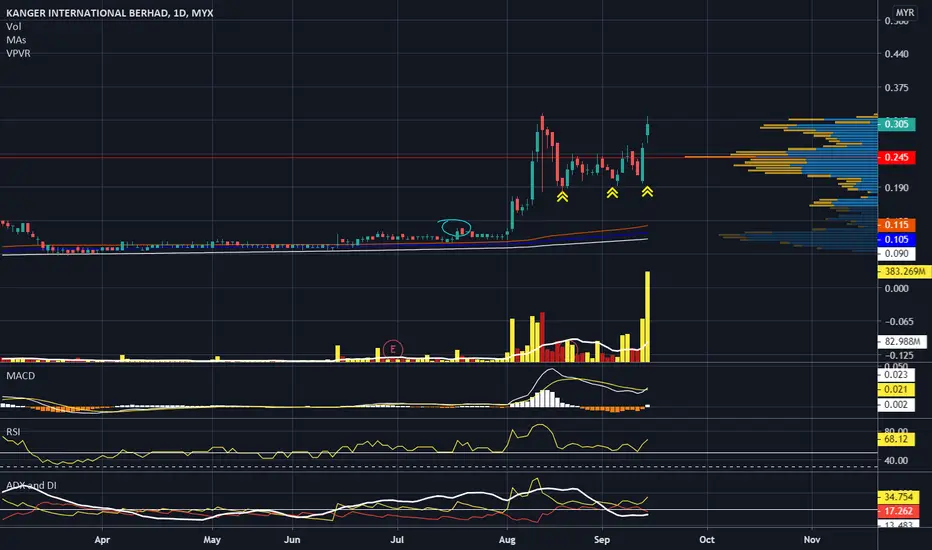The height and width of the screenshot is (550, 932).
Task: Click the MACD histogram 0.002 value label
Action: coord(896,404)
